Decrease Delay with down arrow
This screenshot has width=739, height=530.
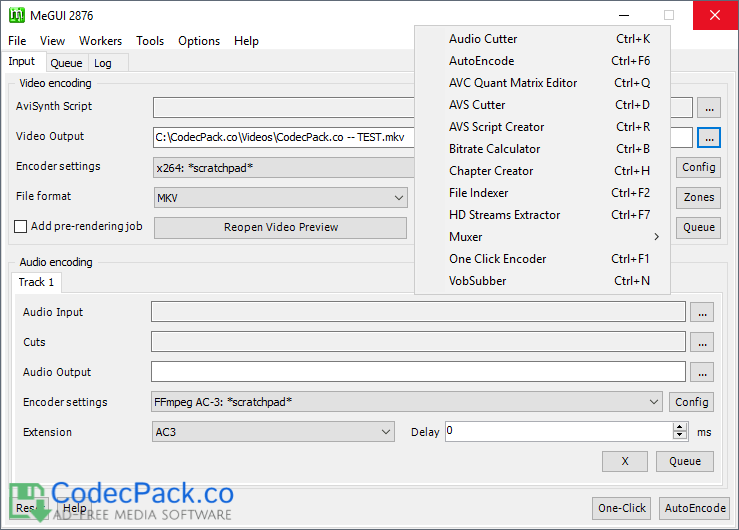point(680,436)
